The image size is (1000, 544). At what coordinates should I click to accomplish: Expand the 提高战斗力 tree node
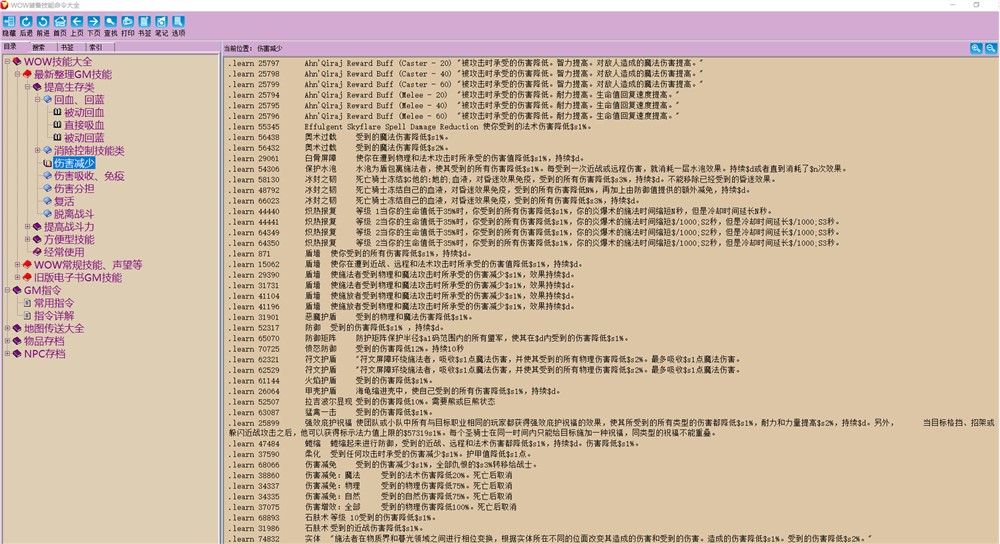coord(29,227)
